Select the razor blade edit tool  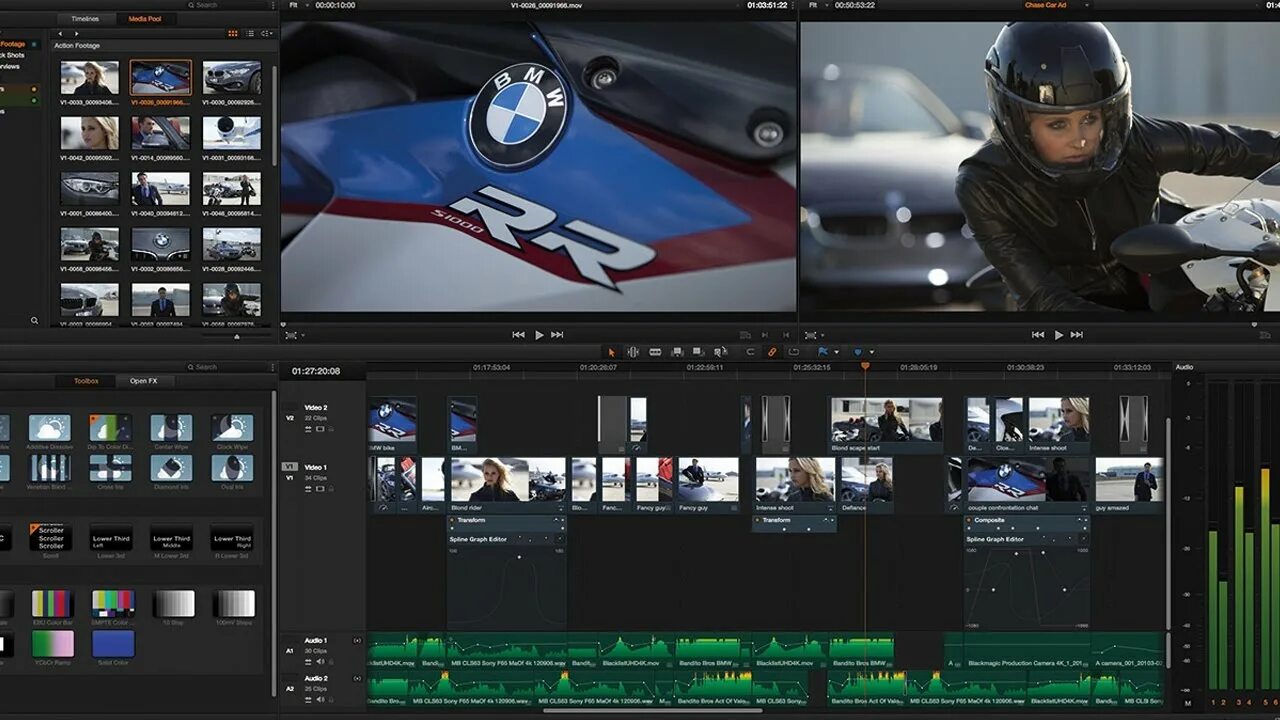click(655, 352)
